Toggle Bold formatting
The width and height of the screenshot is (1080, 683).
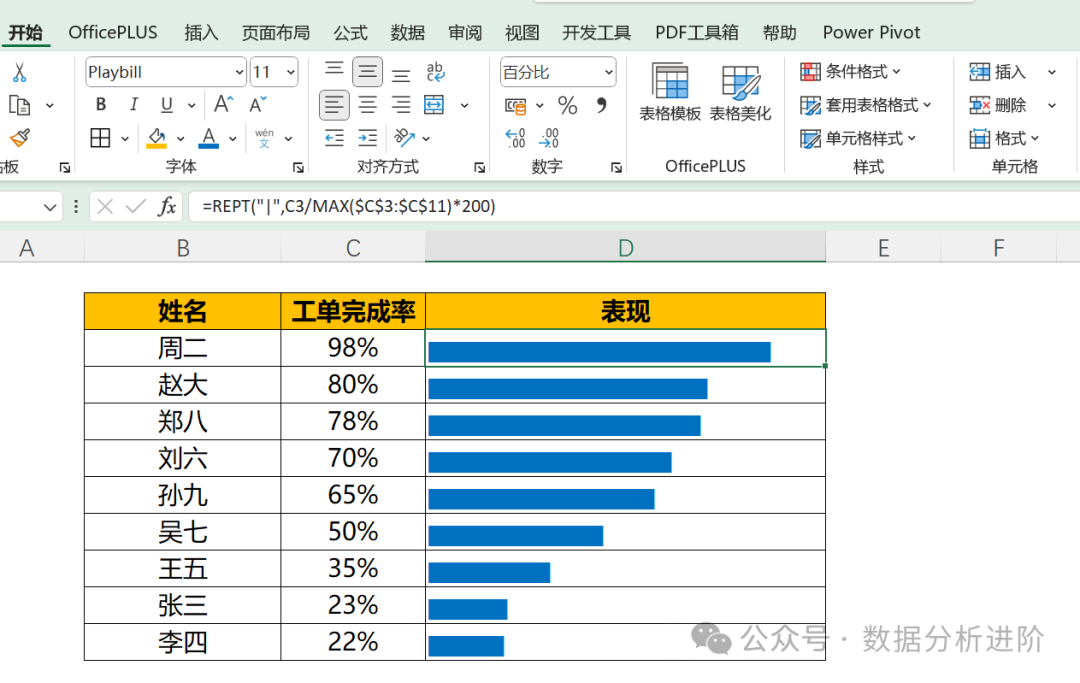(101, 105)
